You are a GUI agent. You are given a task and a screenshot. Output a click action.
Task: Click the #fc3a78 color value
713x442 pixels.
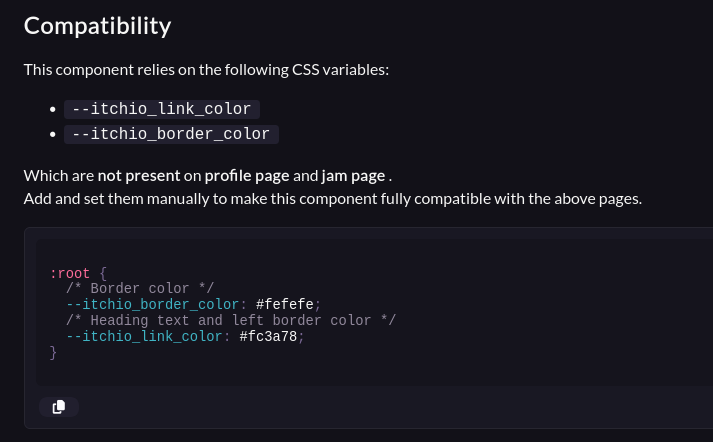(x=268, y=337)
